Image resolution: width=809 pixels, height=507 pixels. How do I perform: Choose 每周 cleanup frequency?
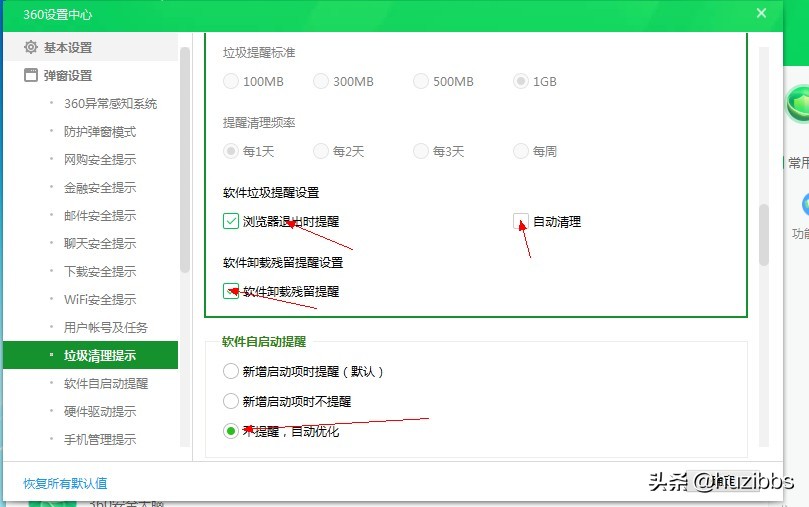coord(521,151)
